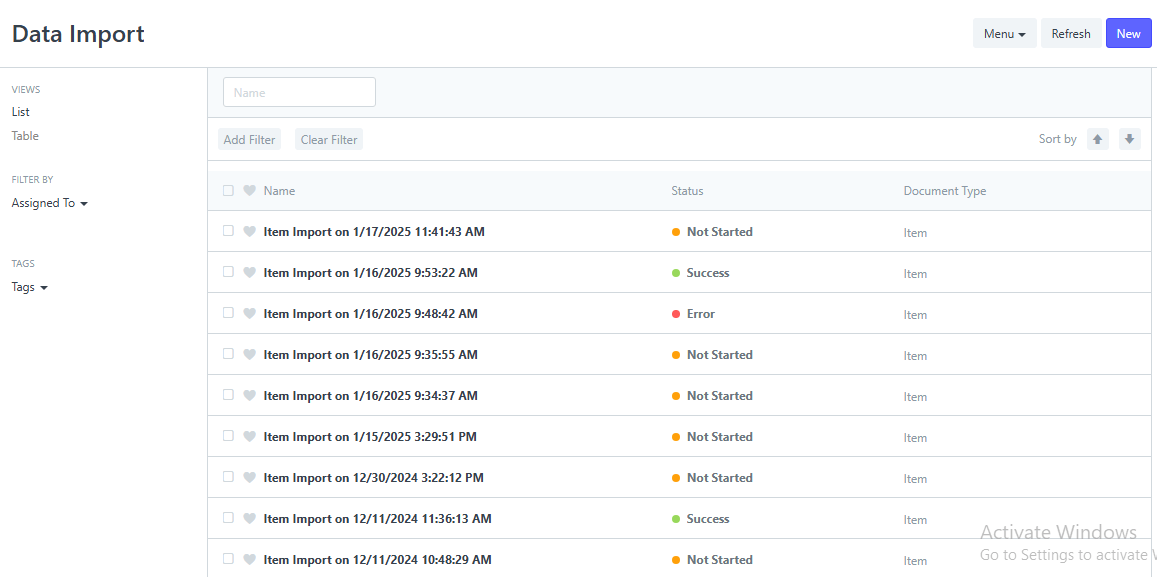The height and width of the screenshot is (577, 1157).
Task: Sort list in descending order arrow
Action: 1130,139
